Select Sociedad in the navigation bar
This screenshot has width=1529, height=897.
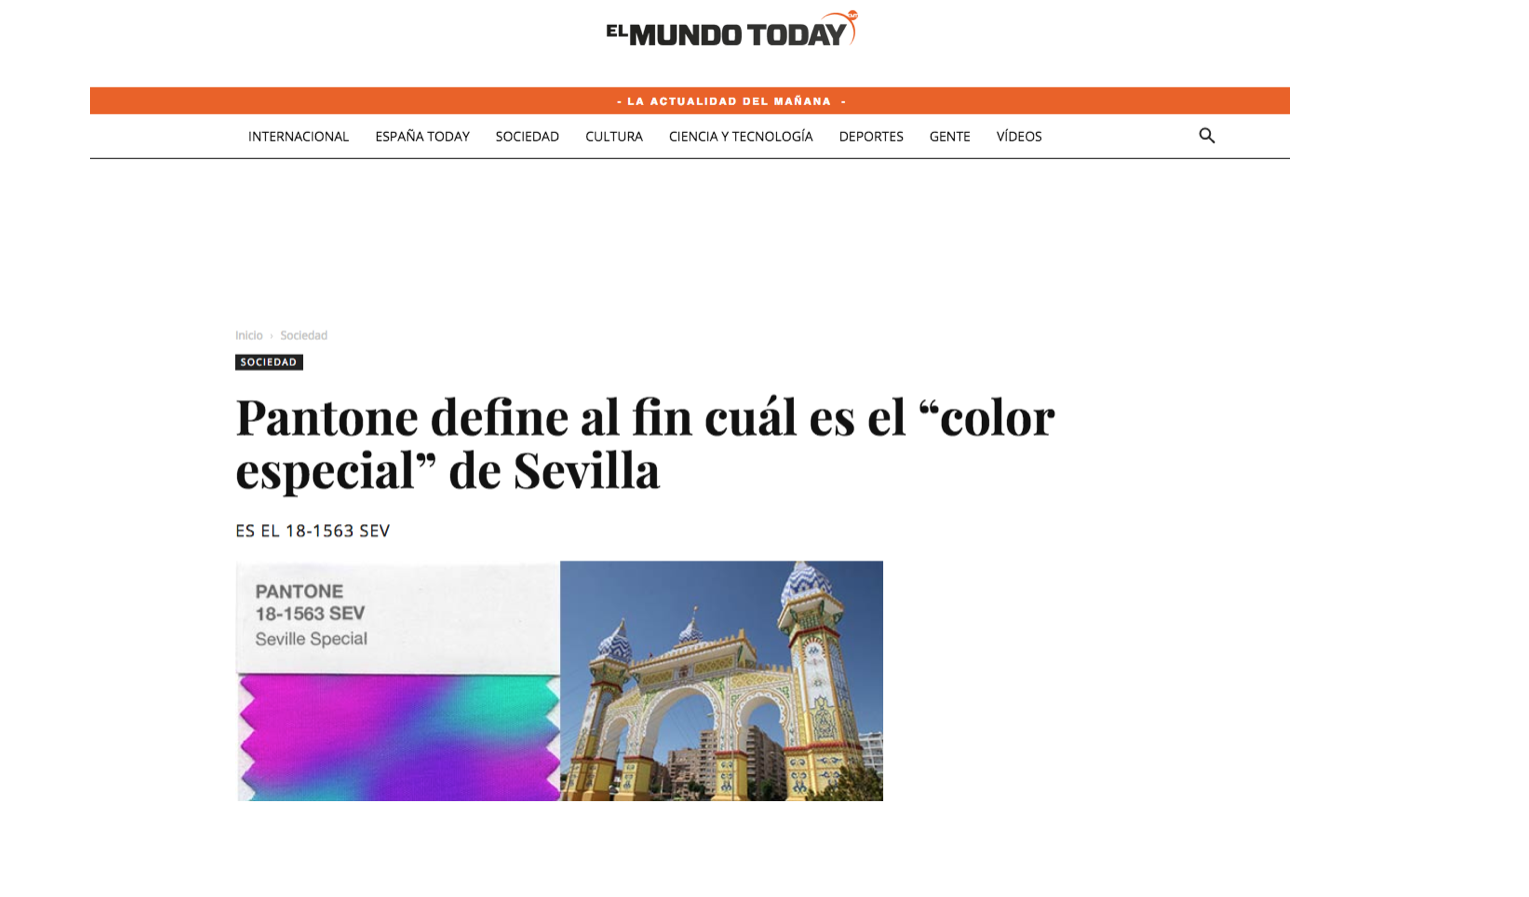click(527, 137)
